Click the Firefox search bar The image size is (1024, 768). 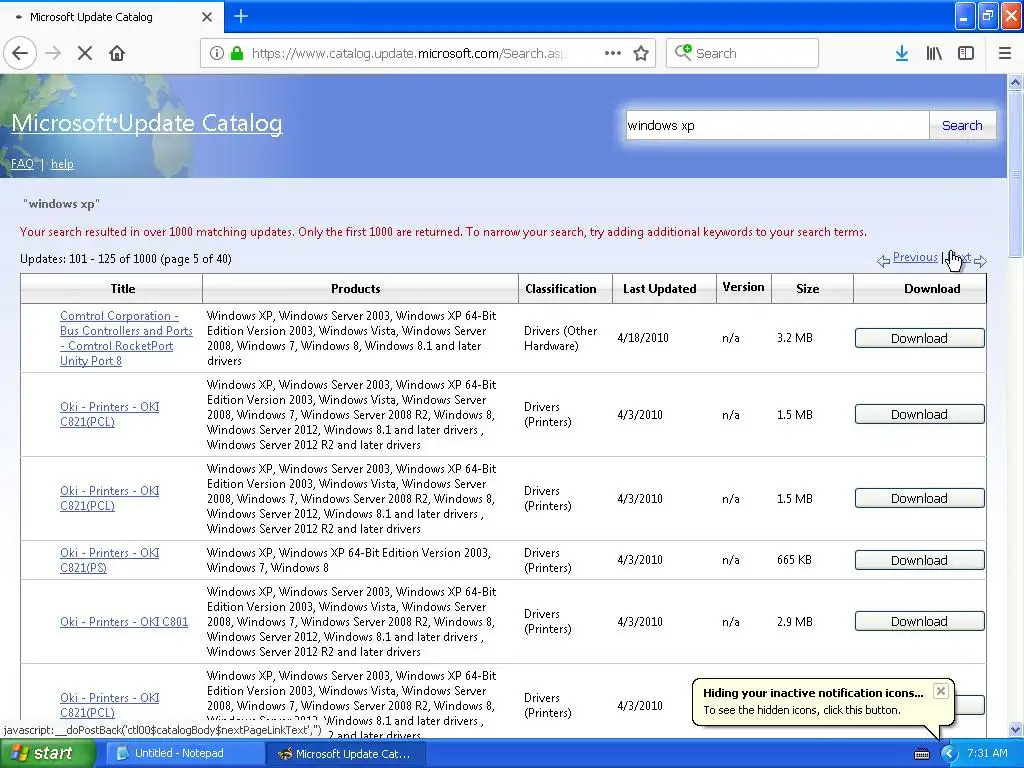[x=742, y=53]
